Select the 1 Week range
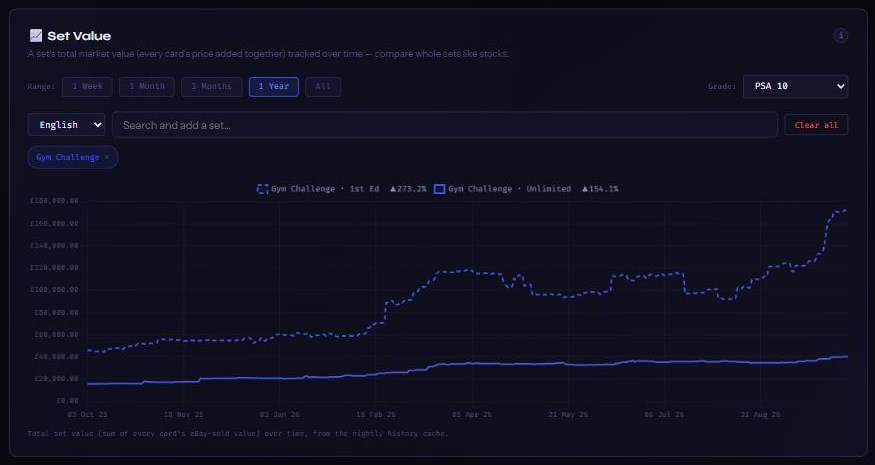The image size is (875, 465). [x=87, y=87]
